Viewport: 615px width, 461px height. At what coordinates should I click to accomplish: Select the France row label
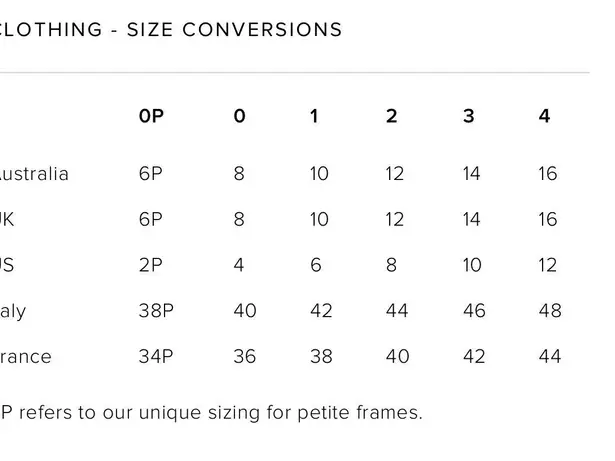(x=25, y=357)
